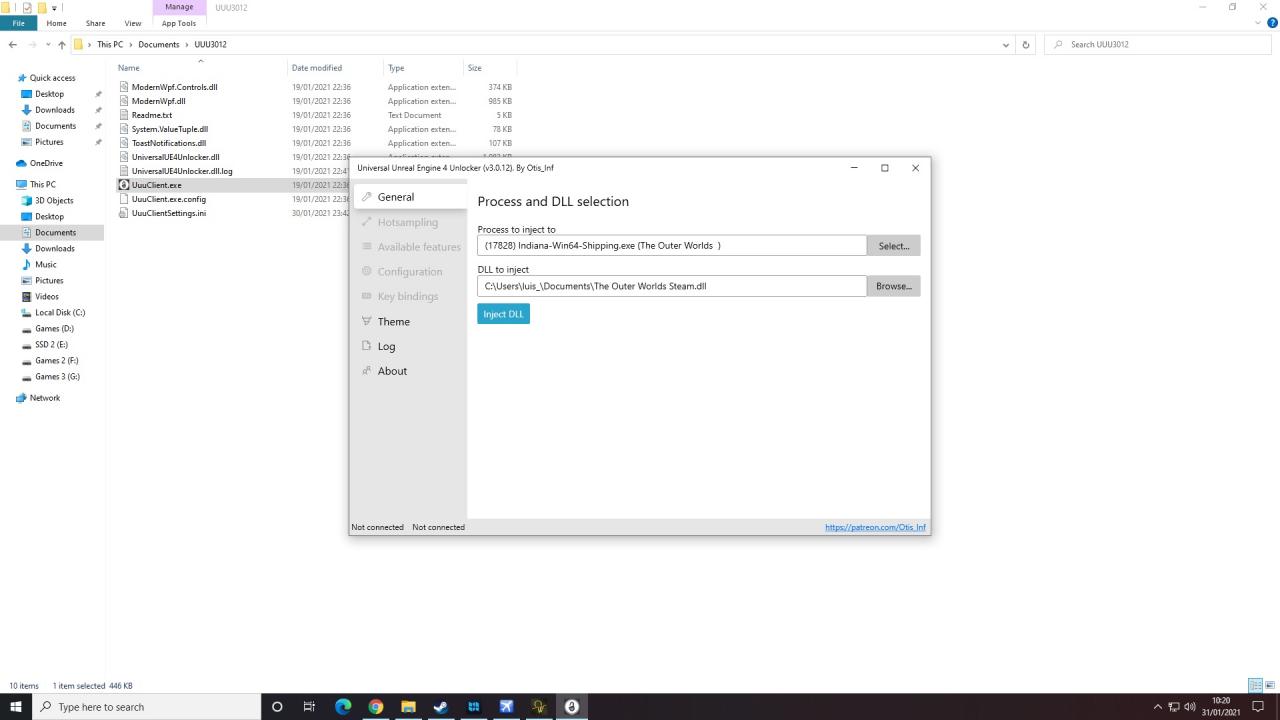The image size is (1280, 720).
Task: Click the Up directory arrow icon
Action: pos(62,45)
